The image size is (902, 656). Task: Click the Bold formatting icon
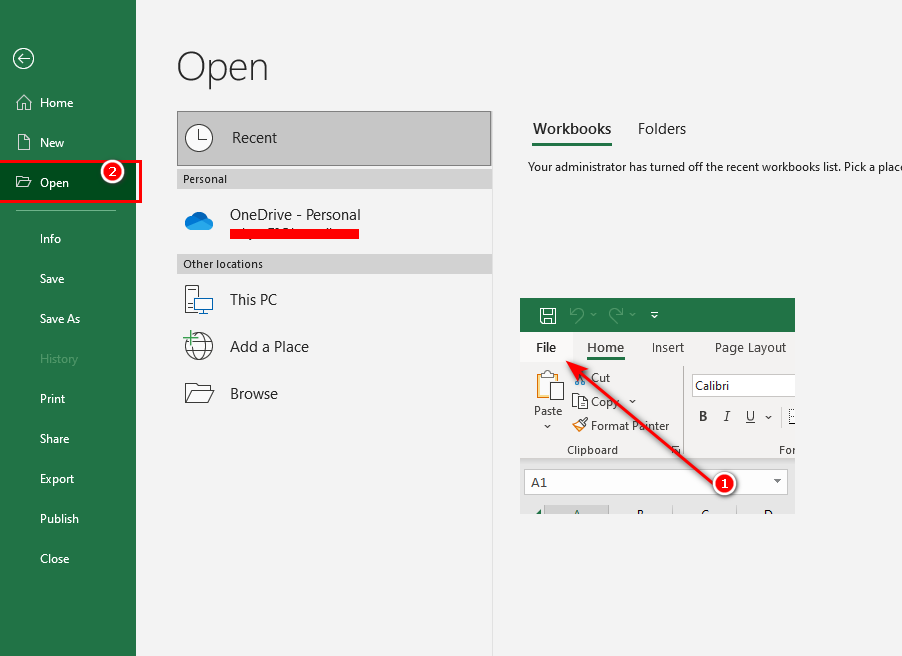(x=703, y=417)
